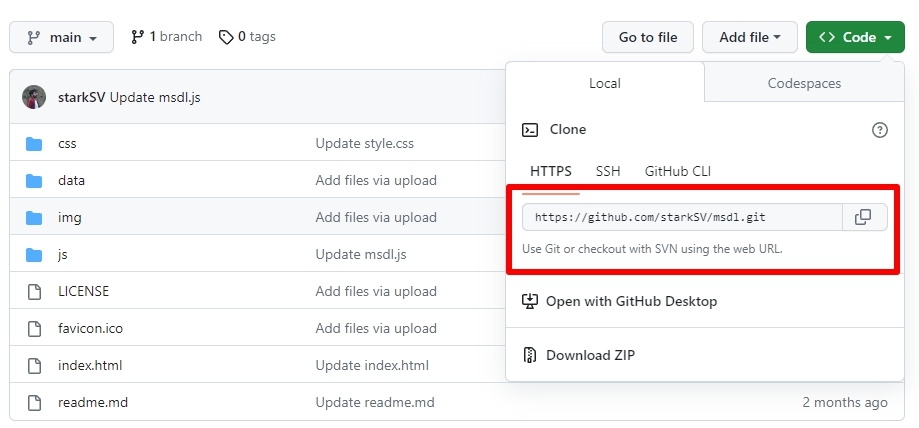Click the css folder icon
This screenshot has height=428, width=919.
[34, 144]
